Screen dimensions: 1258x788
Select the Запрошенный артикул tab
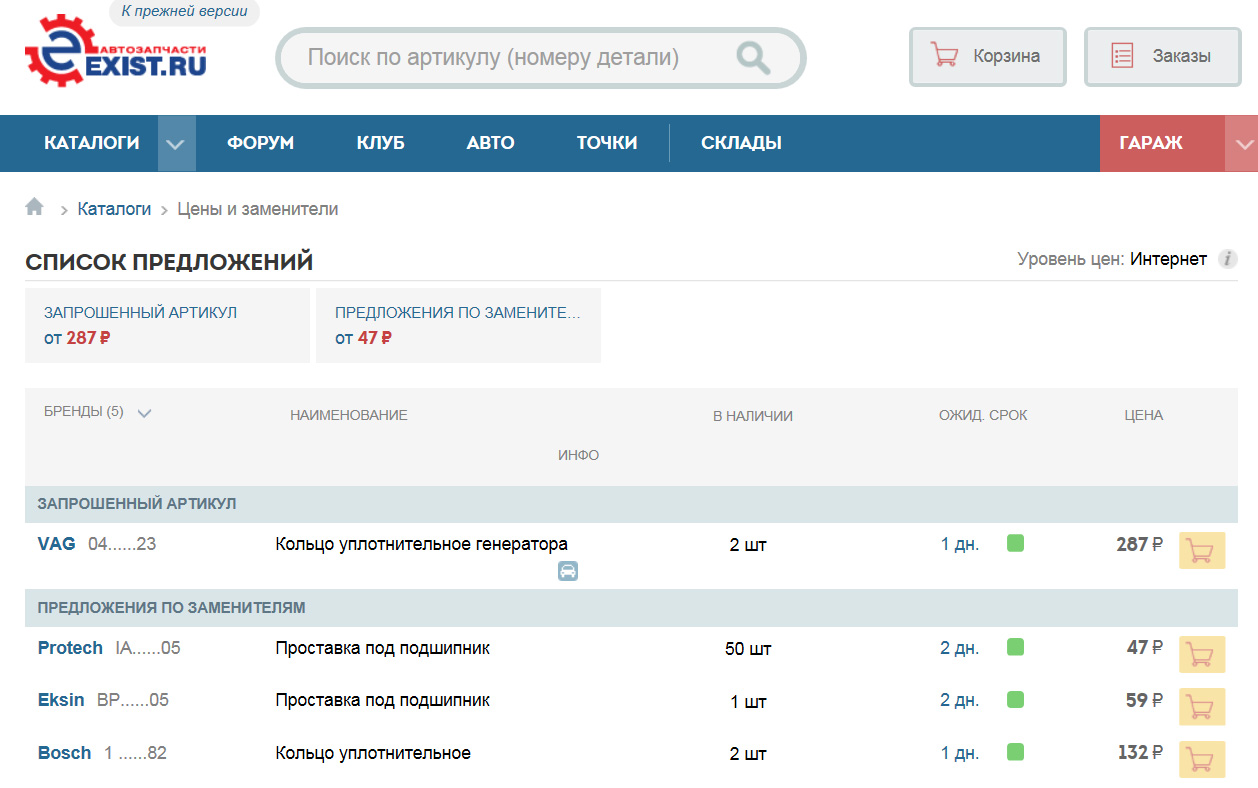[167, 325]
